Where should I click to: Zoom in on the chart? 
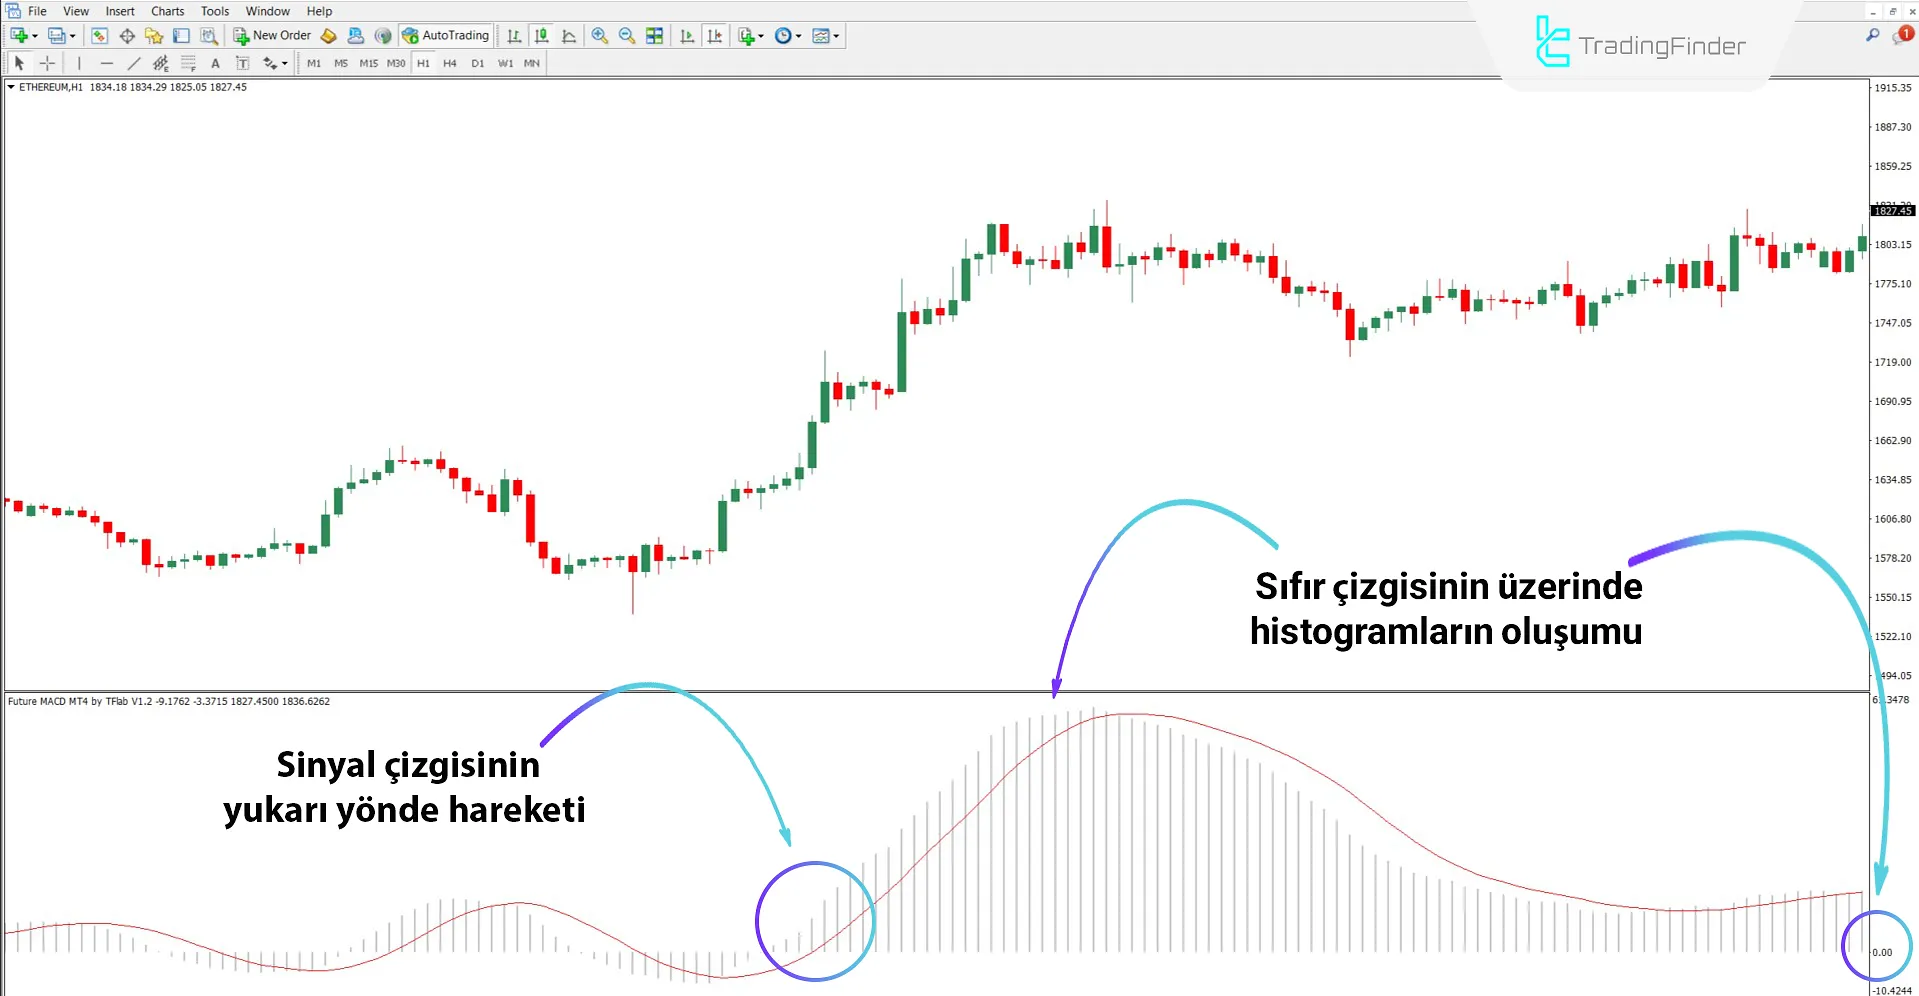click(599, 35)
